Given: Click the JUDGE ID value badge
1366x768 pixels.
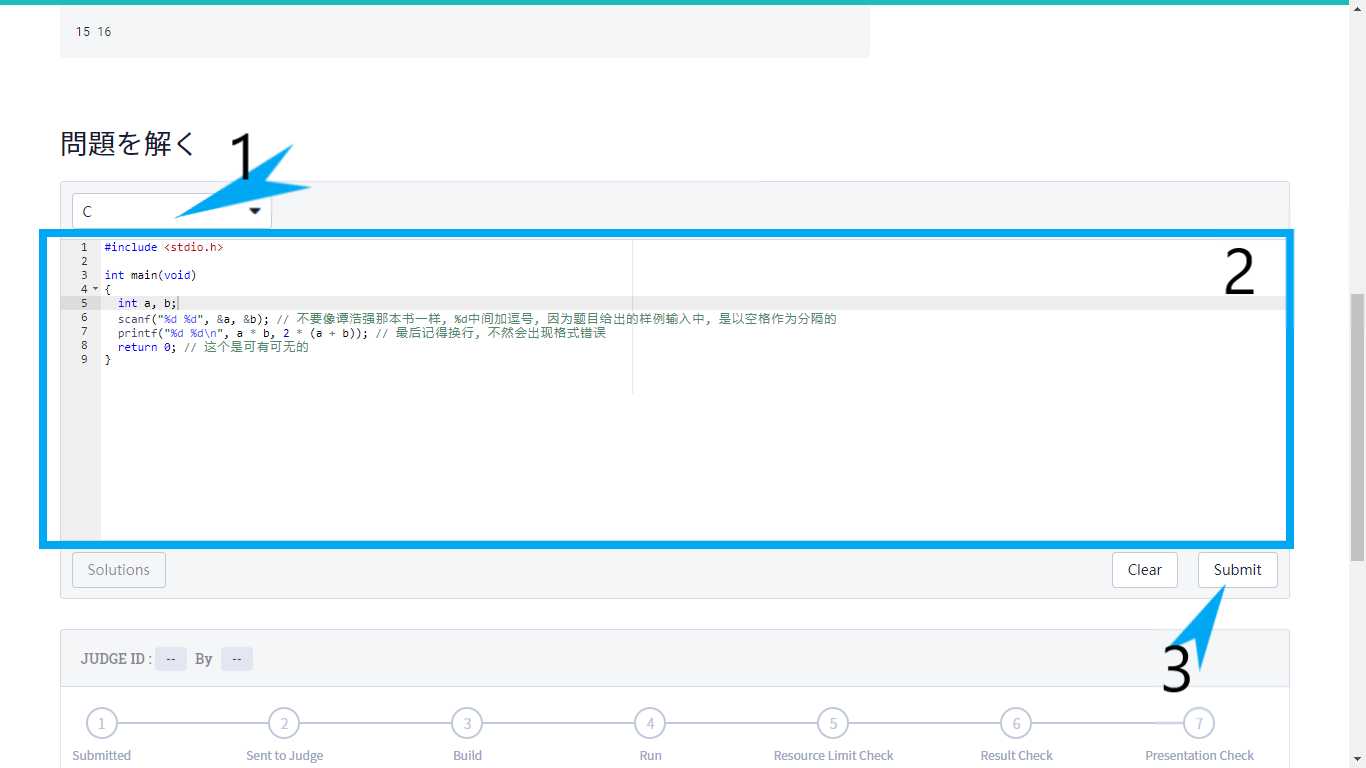Looking at the screenshot, I should [171, 659].
